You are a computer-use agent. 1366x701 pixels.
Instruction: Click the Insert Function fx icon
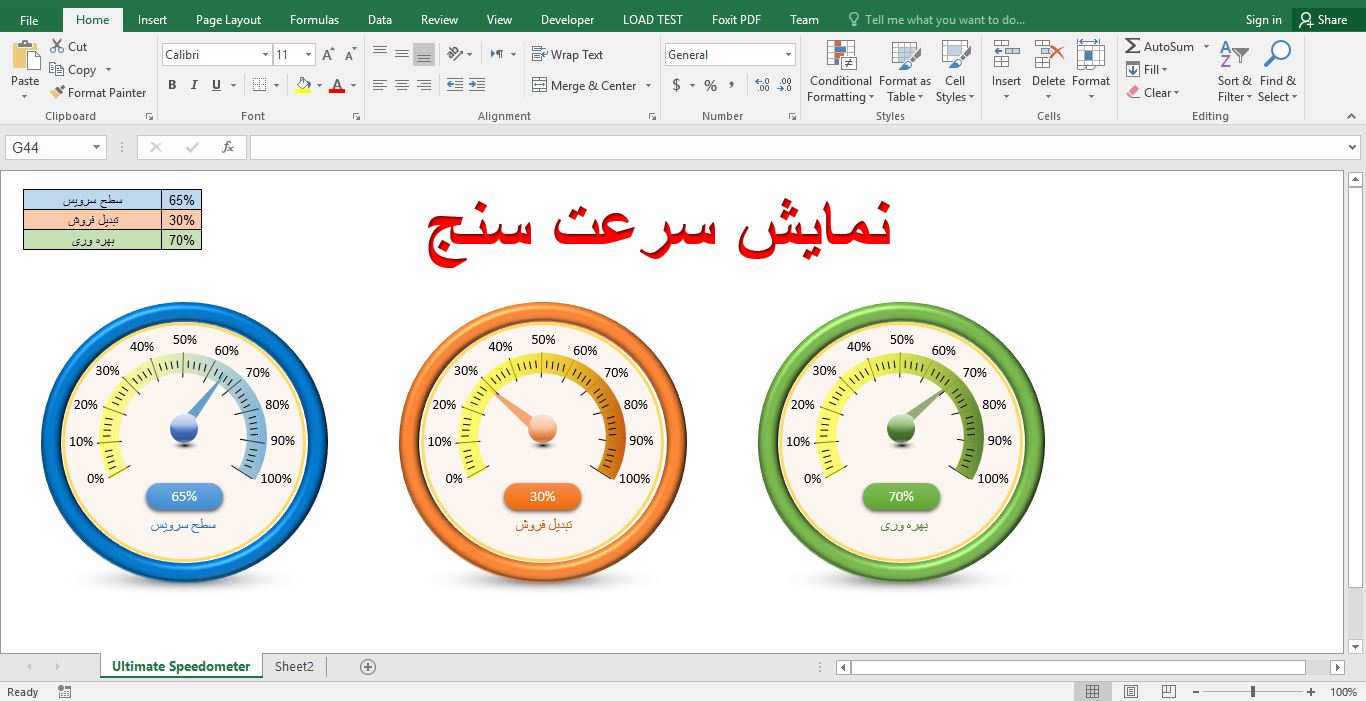pos(228,147)
